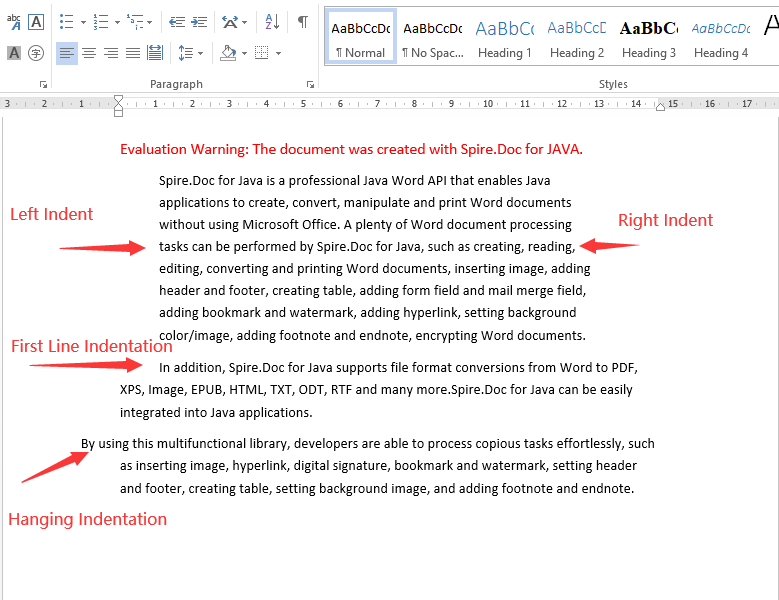Click the Multilevel List icon

(x=135, y=22)
